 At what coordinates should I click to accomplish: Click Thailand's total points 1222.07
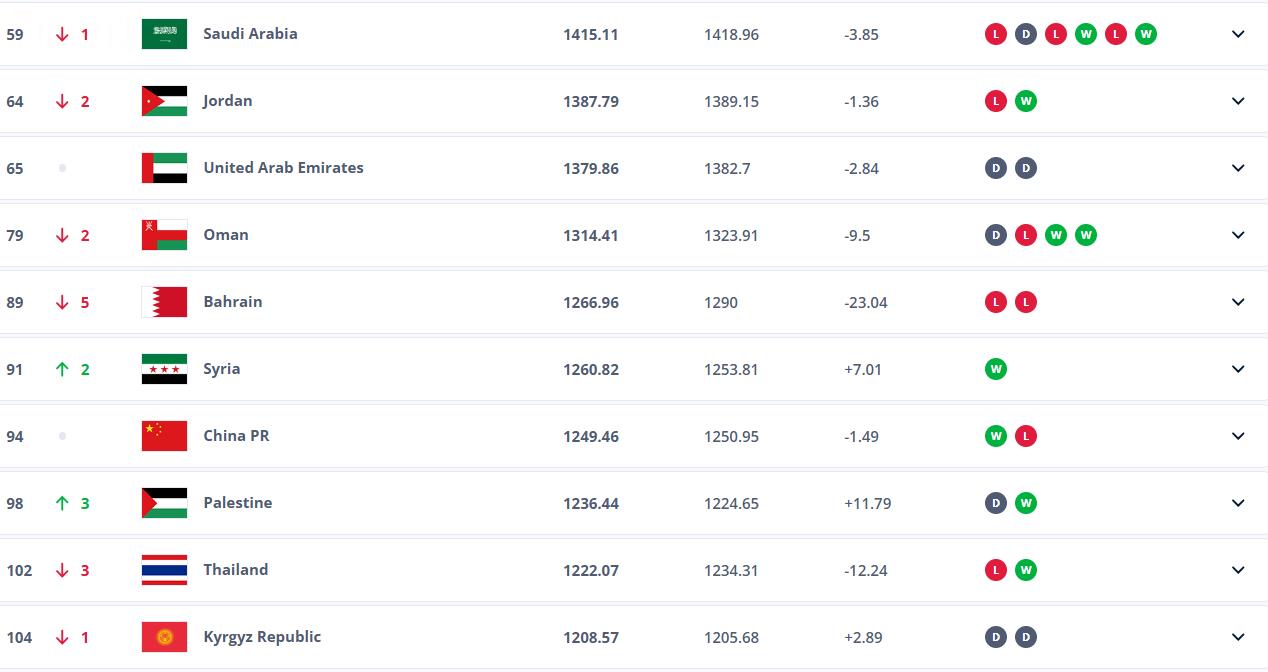(591, 570)
